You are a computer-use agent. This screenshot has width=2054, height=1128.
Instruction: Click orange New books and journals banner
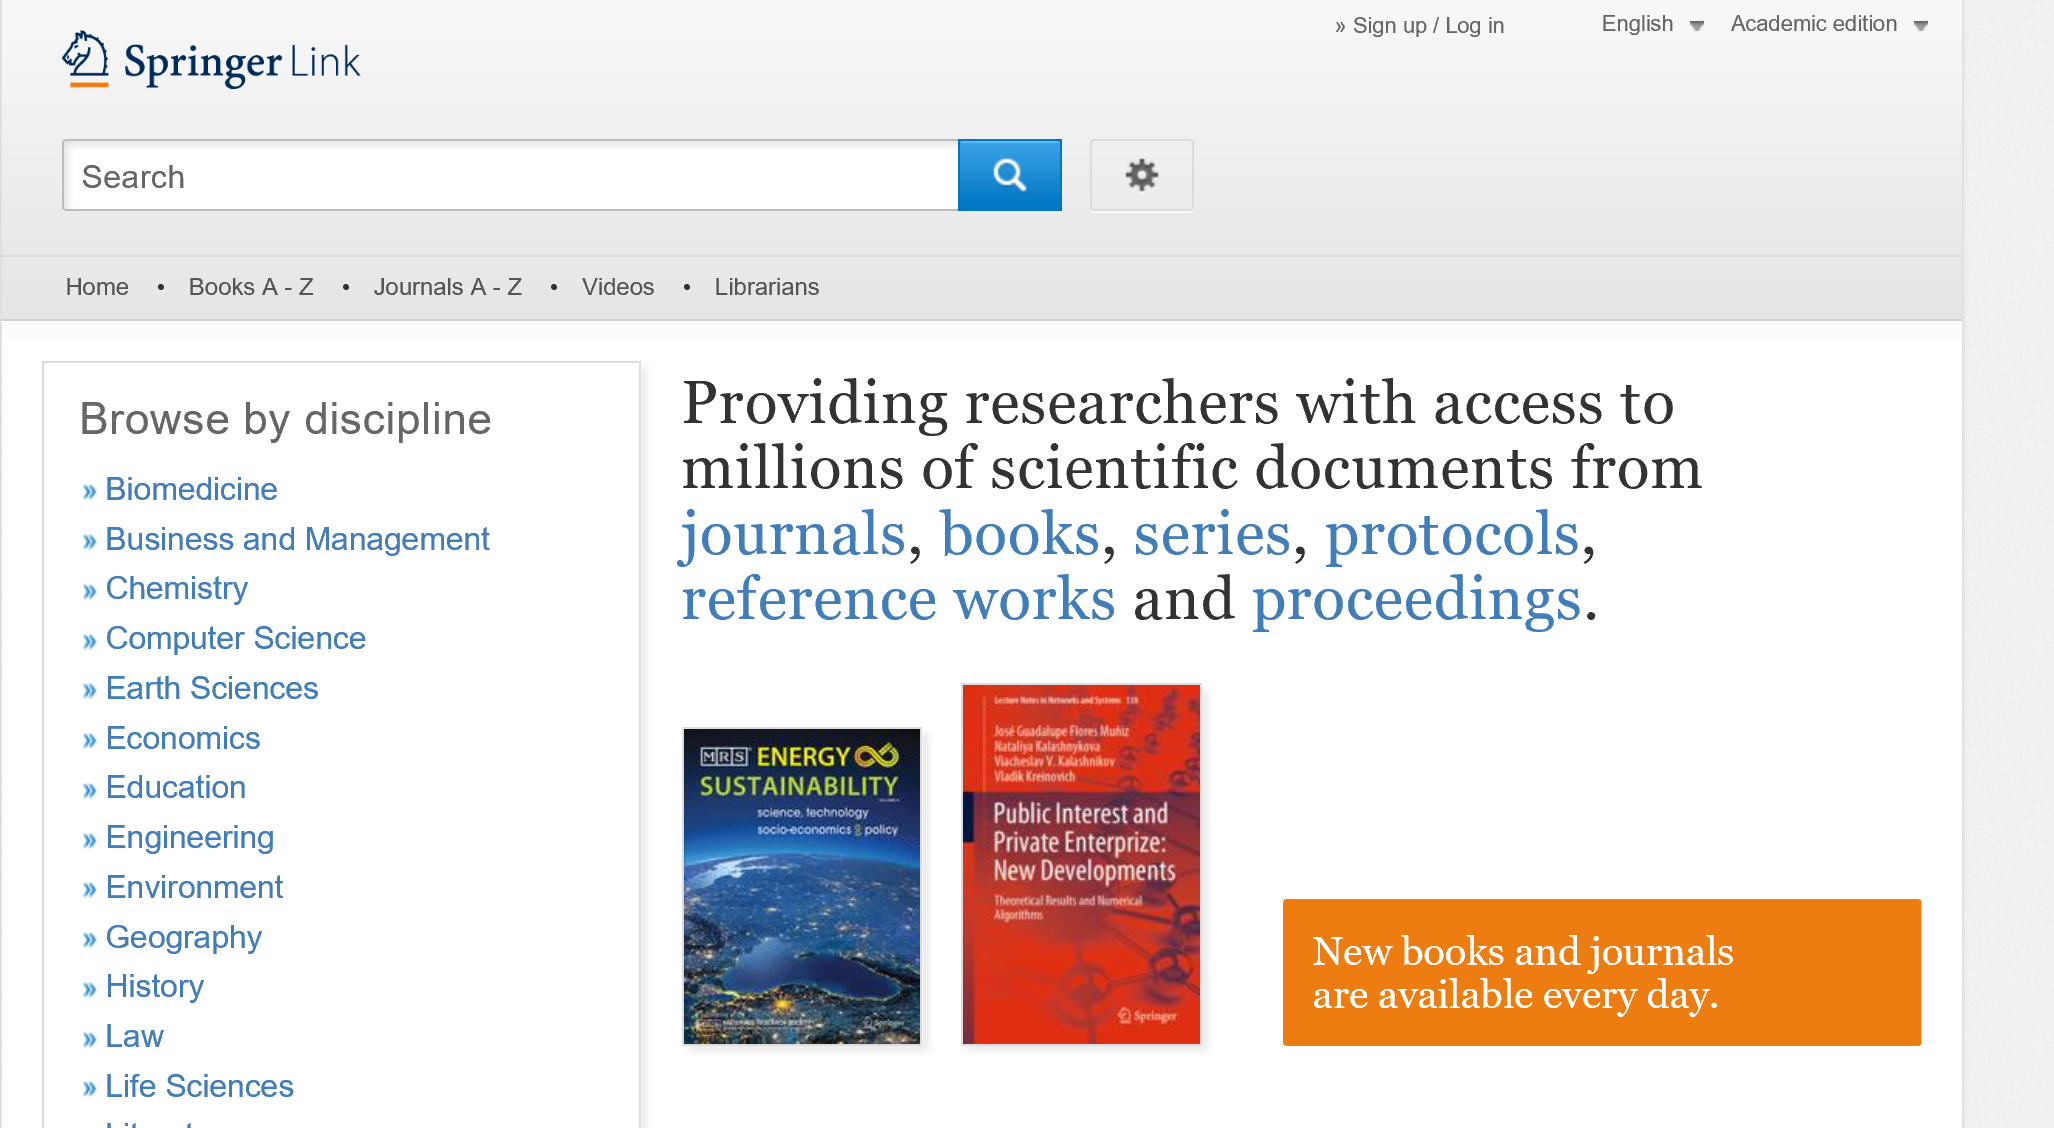tap(1601, 972)
